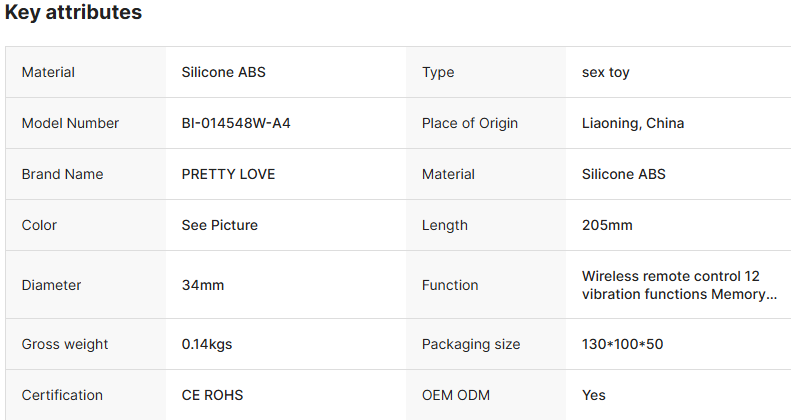The image size is (791, 420).
Task: Click the See Picture color value
Action: click(219, 225)
